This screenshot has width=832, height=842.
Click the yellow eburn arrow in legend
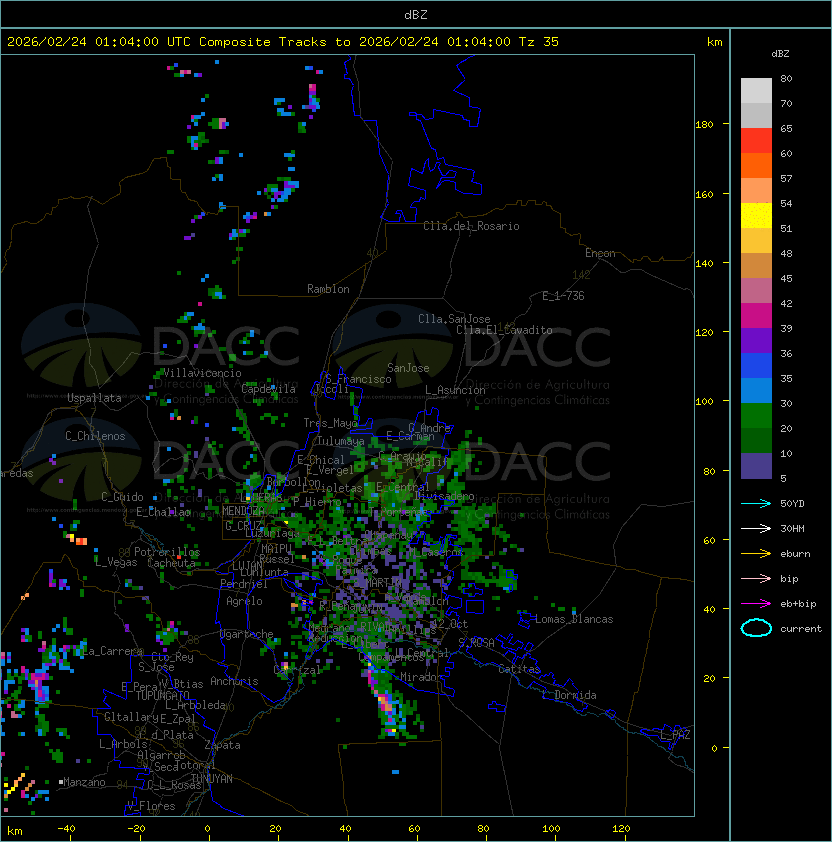click(x=756, y=554)
